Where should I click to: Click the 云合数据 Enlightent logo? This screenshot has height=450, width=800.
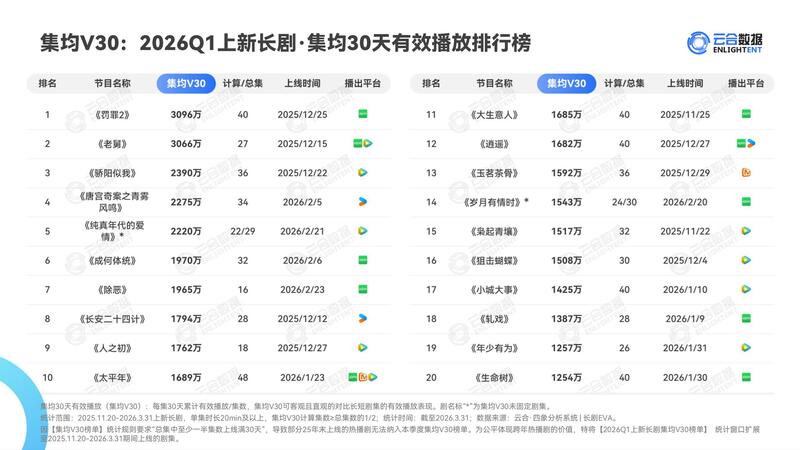click(x=733, y=42)
